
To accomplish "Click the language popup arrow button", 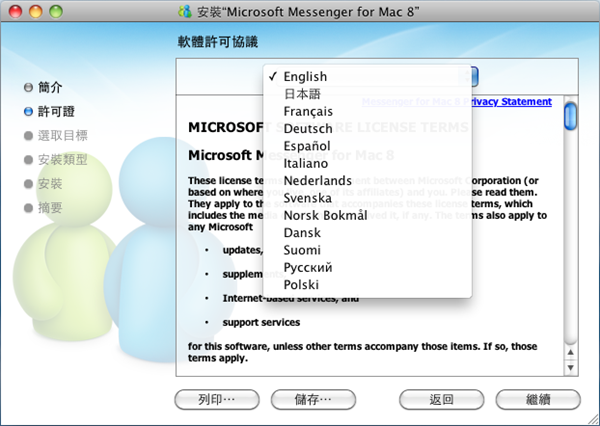I will point(475,77).
